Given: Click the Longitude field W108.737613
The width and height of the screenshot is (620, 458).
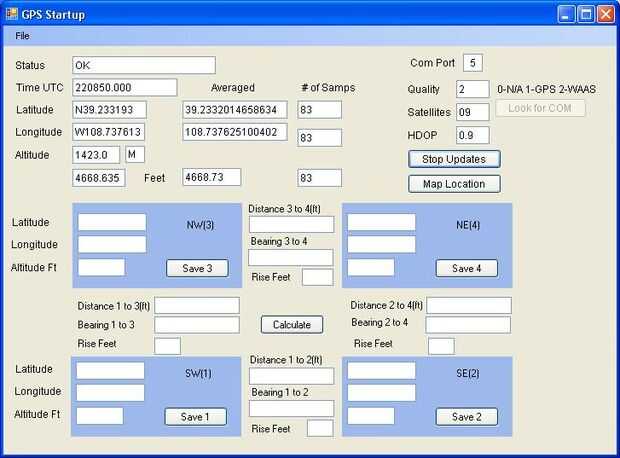Looking at the screenshot, I should [109, 132].
